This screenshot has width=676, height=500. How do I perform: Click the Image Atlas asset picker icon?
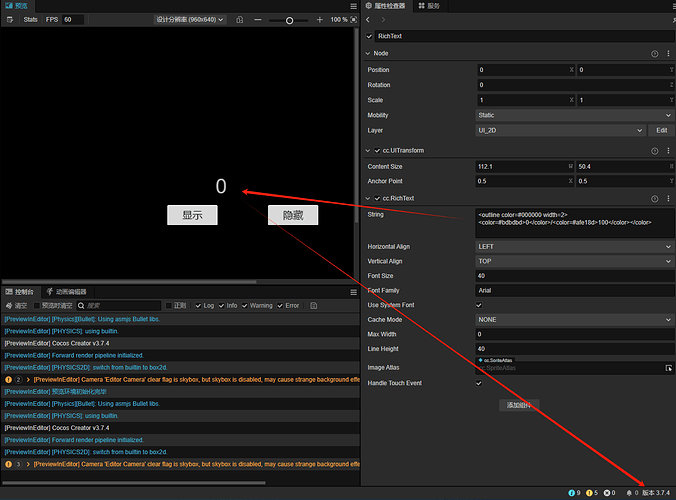pos(669,368)
